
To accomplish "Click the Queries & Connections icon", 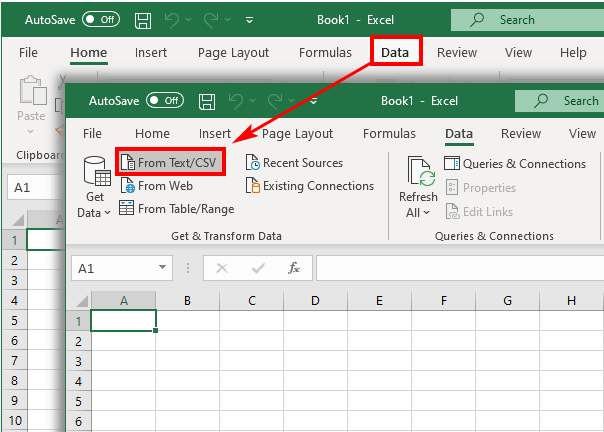I will [452, 164].
